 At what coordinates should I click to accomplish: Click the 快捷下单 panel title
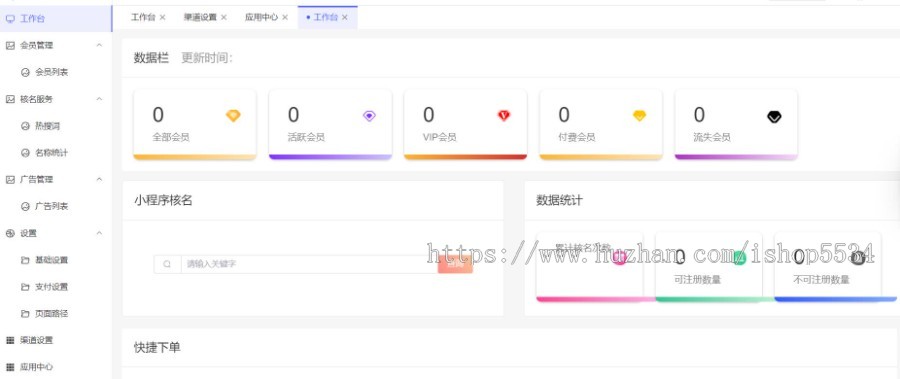[157, 347]
